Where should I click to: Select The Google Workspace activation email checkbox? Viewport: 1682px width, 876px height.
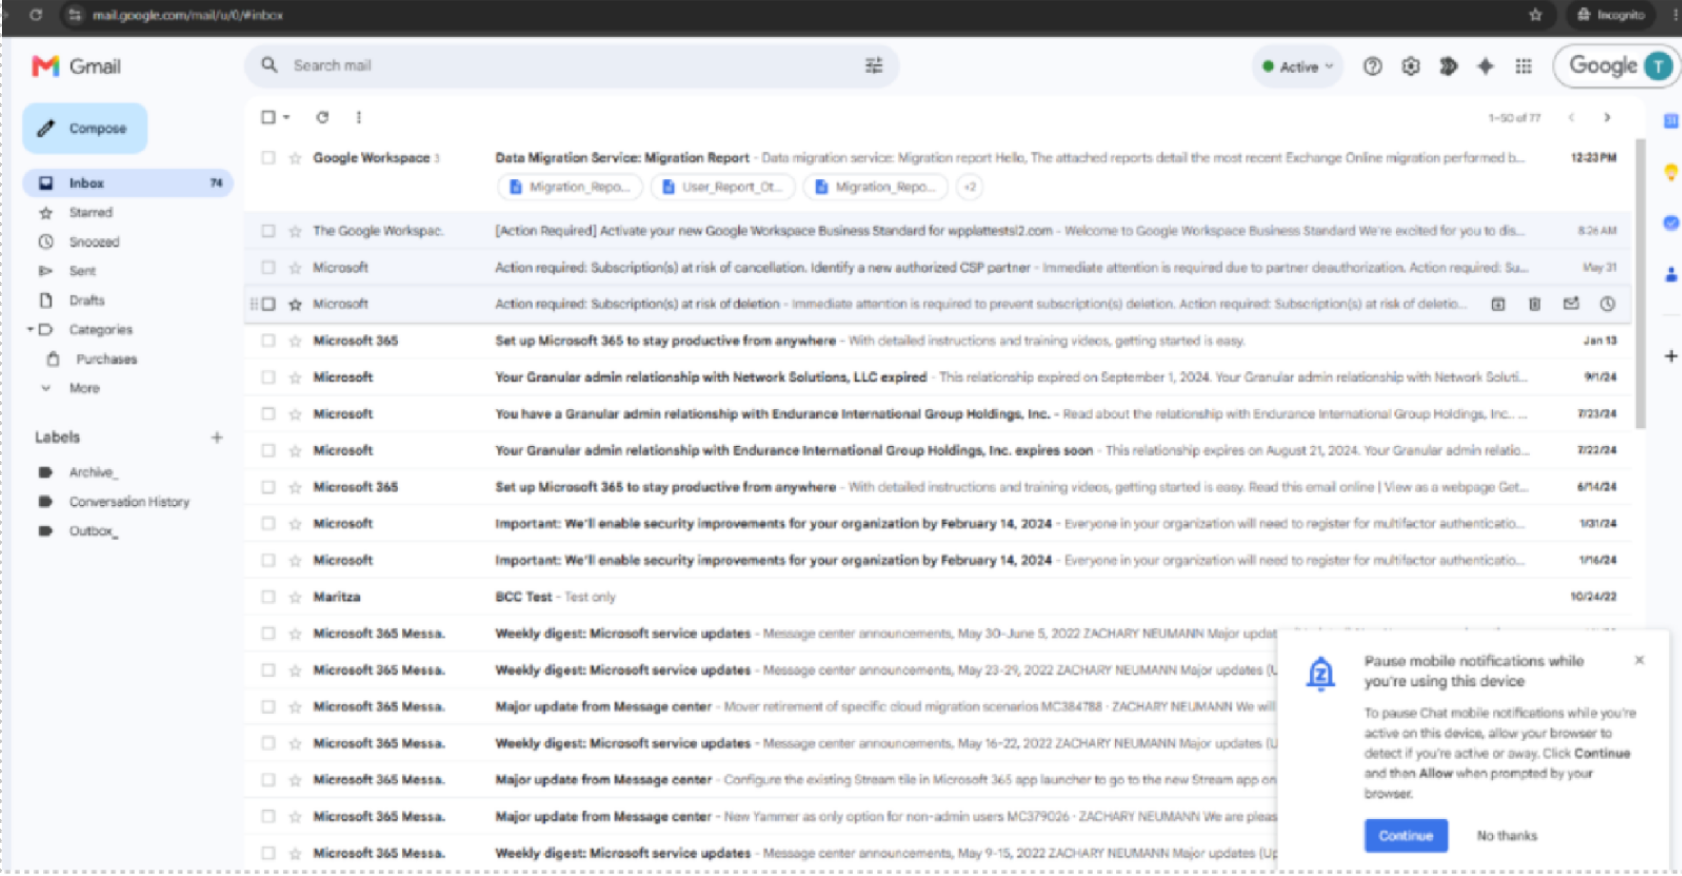tap(268, 231)
